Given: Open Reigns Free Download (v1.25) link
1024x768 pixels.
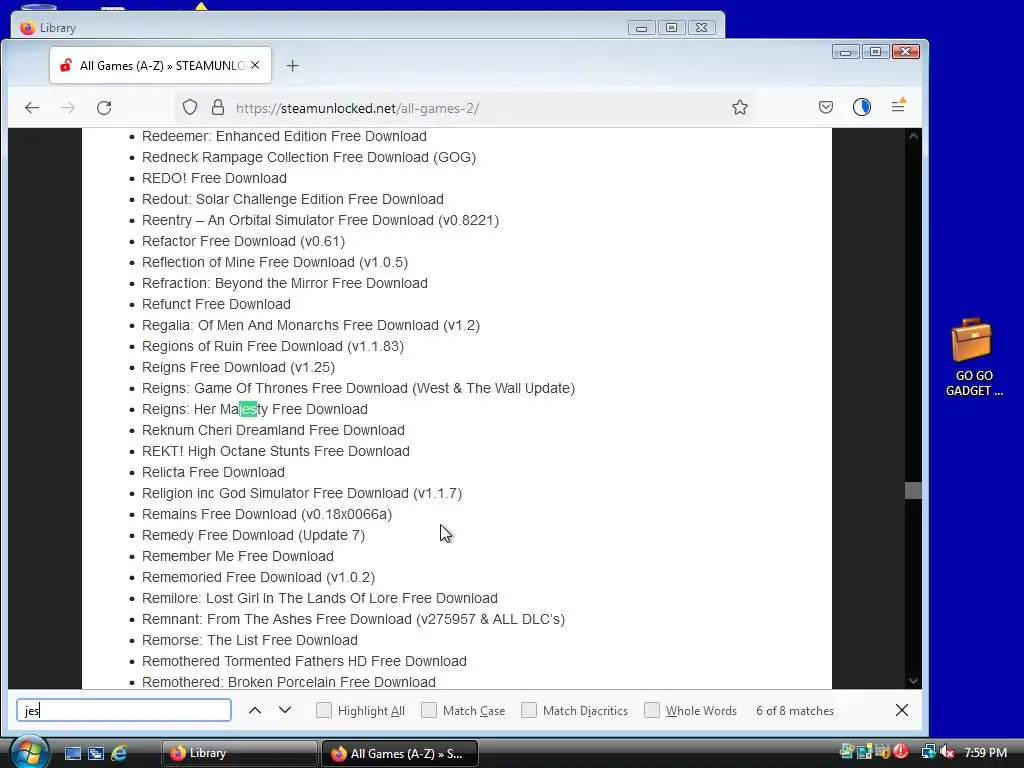Looking at the screenshot, I should (238, 367).
